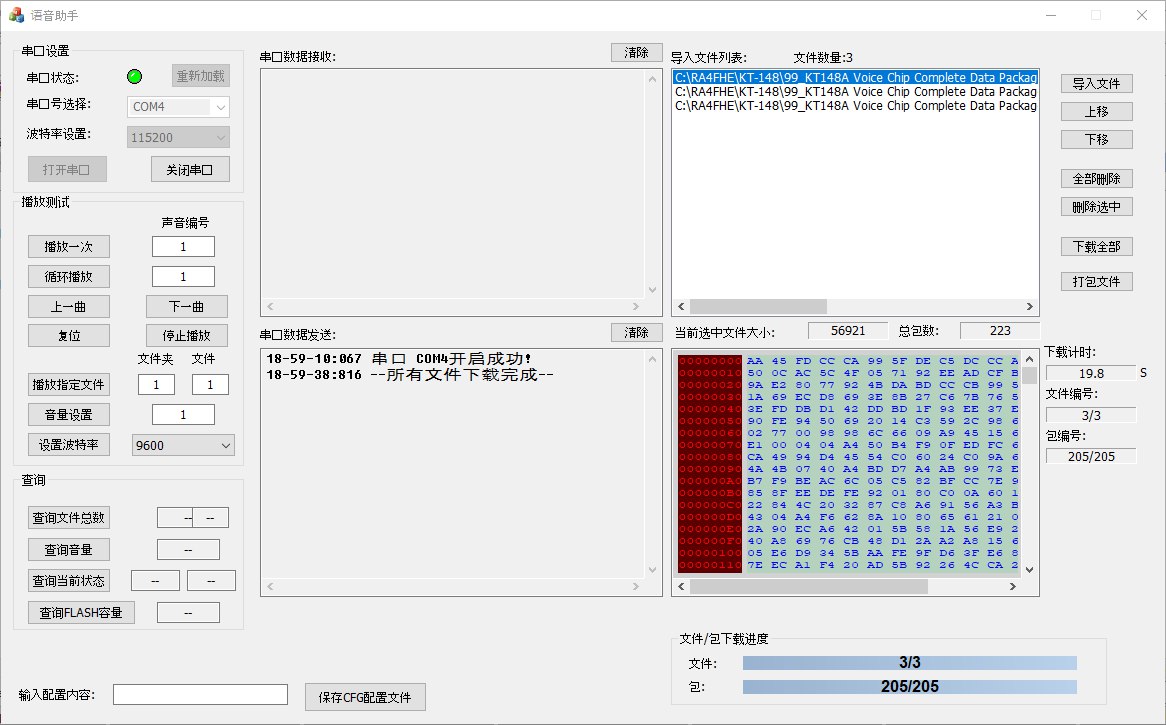Click the 上一曲 button
This screenshot has width=1166, height=725.
pyautogui.click(x=68, y=306)
